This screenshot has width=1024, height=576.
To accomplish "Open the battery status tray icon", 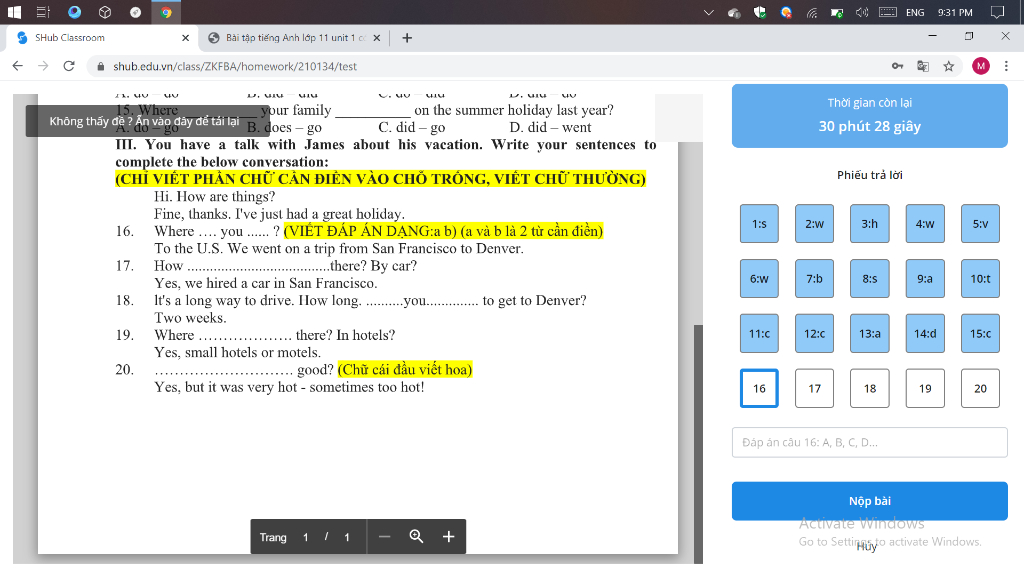I will (x=837, y=12).
